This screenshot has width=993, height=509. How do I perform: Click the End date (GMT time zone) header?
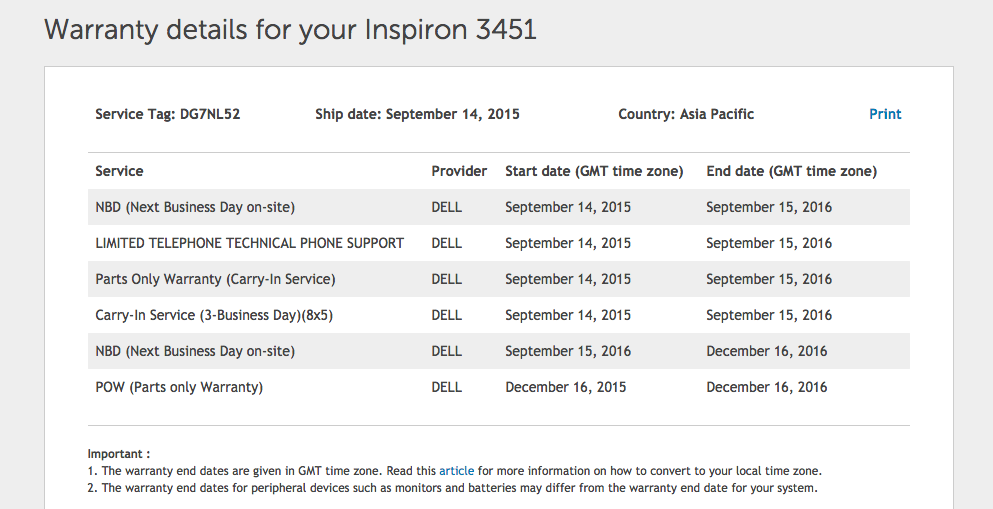tap(792, 171)
